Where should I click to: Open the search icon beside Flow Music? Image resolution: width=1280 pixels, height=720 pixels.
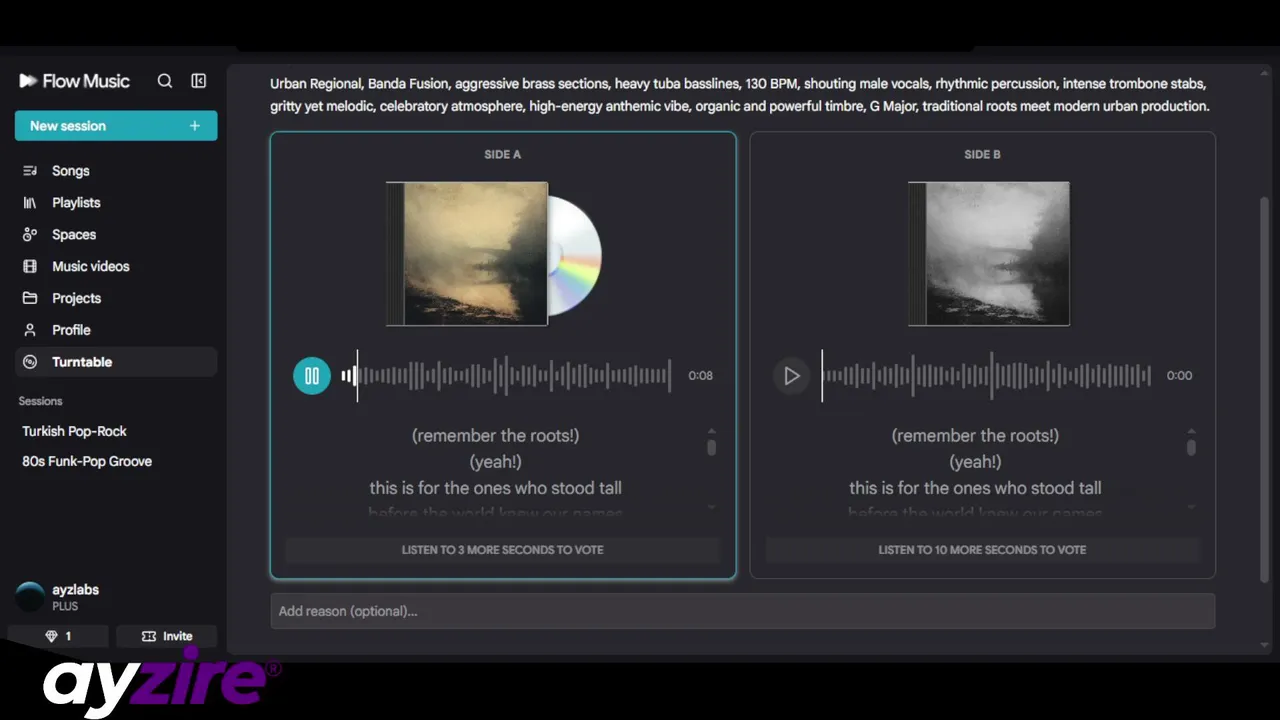[165, 81]
